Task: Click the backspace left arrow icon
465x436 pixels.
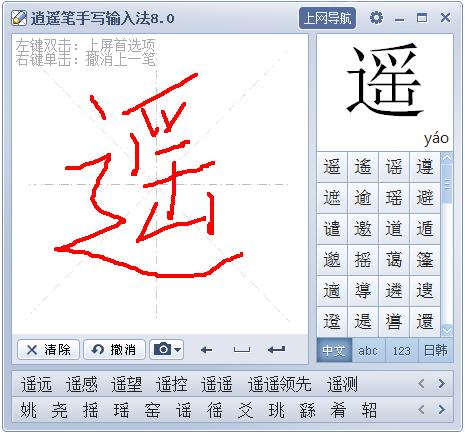Action: 207,350
